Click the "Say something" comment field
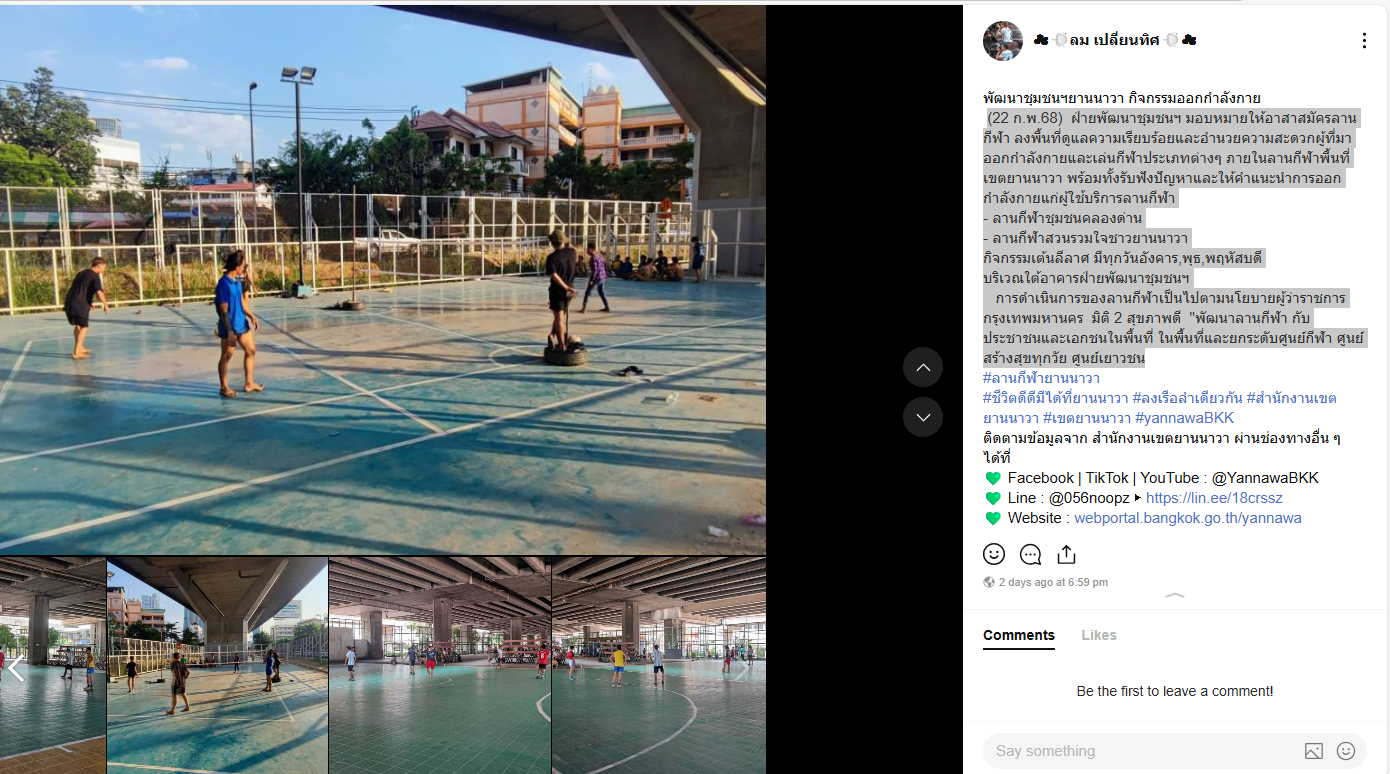The height and width of the screenshot is (774, 1390). tap(1140, 751)
